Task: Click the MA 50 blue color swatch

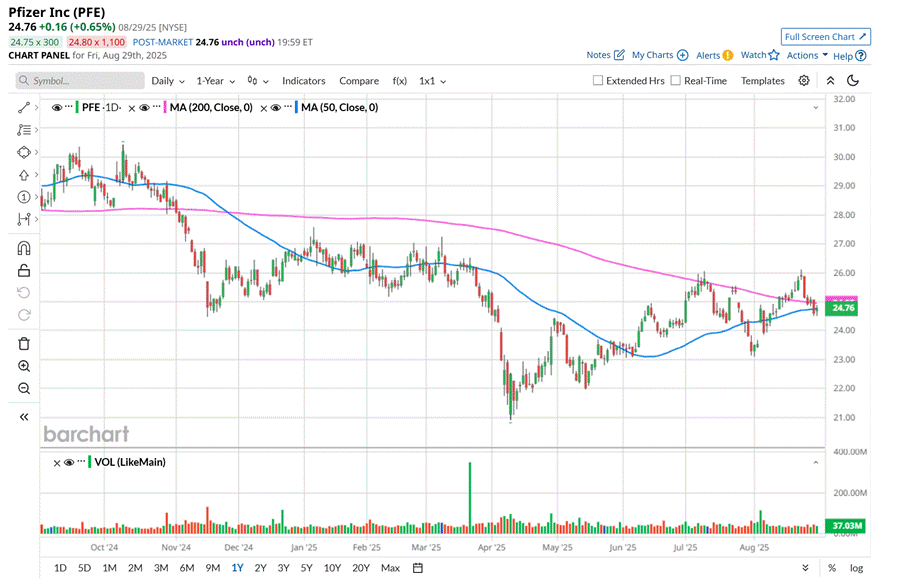Action: point(297,108)
